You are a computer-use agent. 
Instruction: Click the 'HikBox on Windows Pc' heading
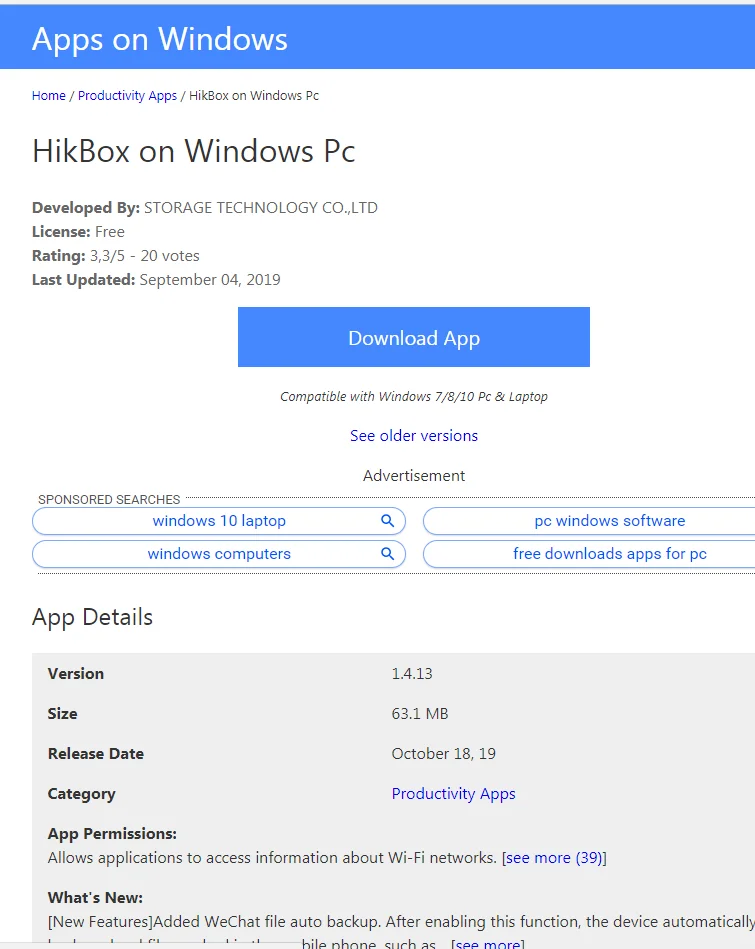[194, 151]
